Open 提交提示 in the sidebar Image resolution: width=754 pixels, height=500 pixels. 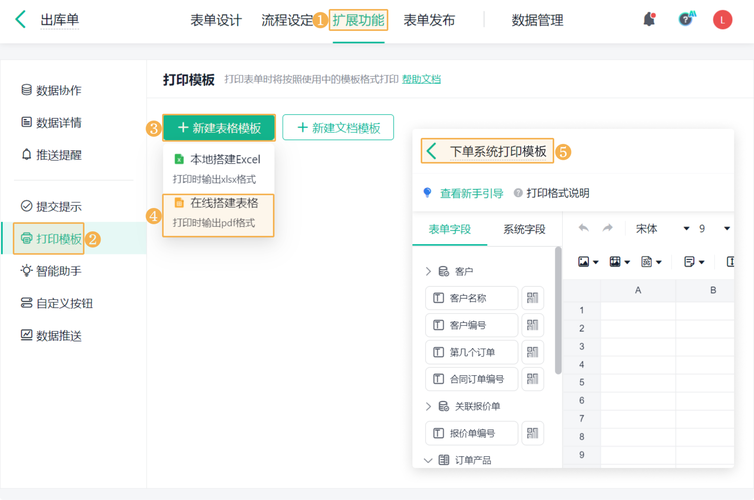[x=51, y=206]
